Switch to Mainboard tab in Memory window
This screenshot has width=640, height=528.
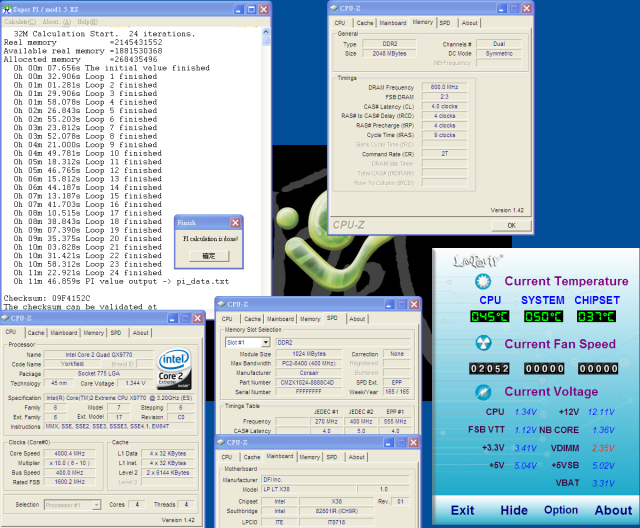click(x=393, y=23)
